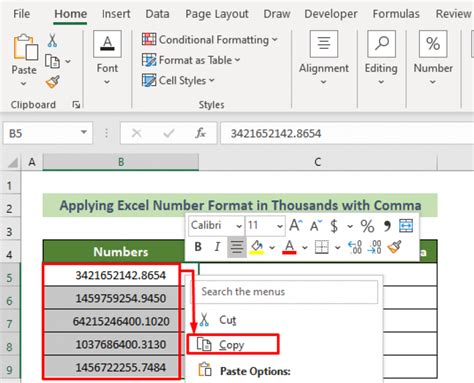Click Format Painter in mini toolbar

tap(394, 247)
